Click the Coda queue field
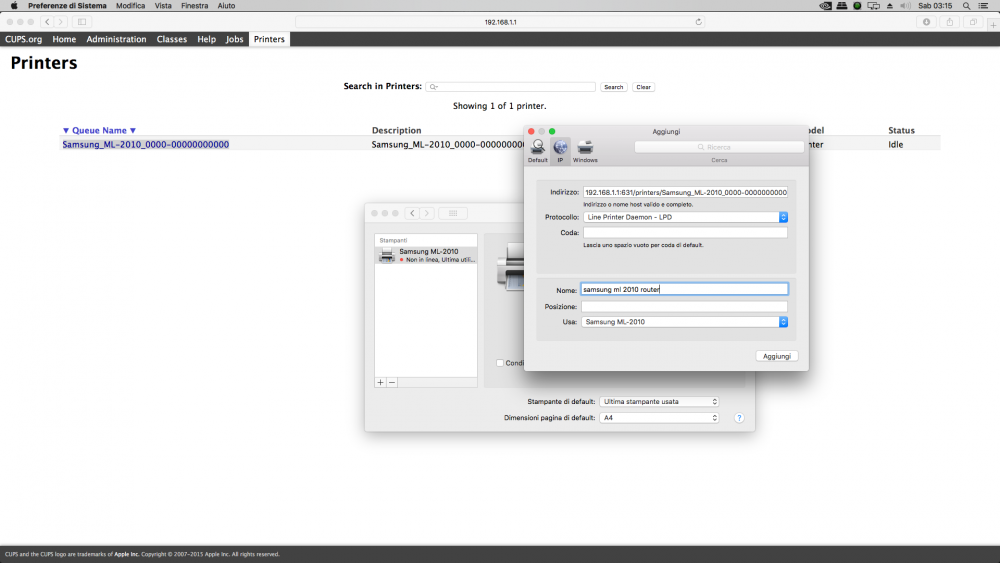Image resolution: width=1000 pixels, height=563 pixels. (x=685, y=233)
